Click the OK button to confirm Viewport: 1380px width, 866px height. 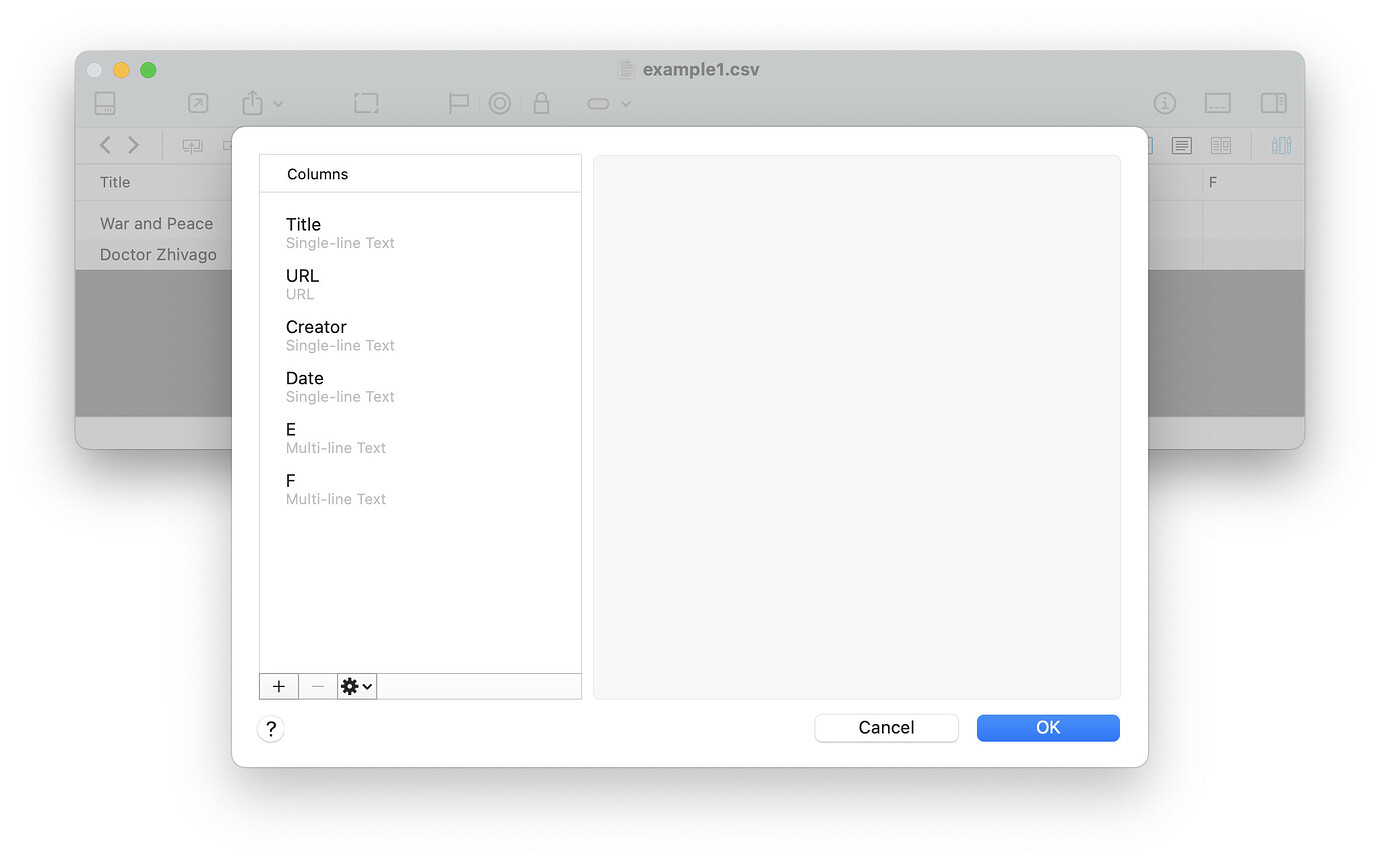click(x=1048, y=728)
